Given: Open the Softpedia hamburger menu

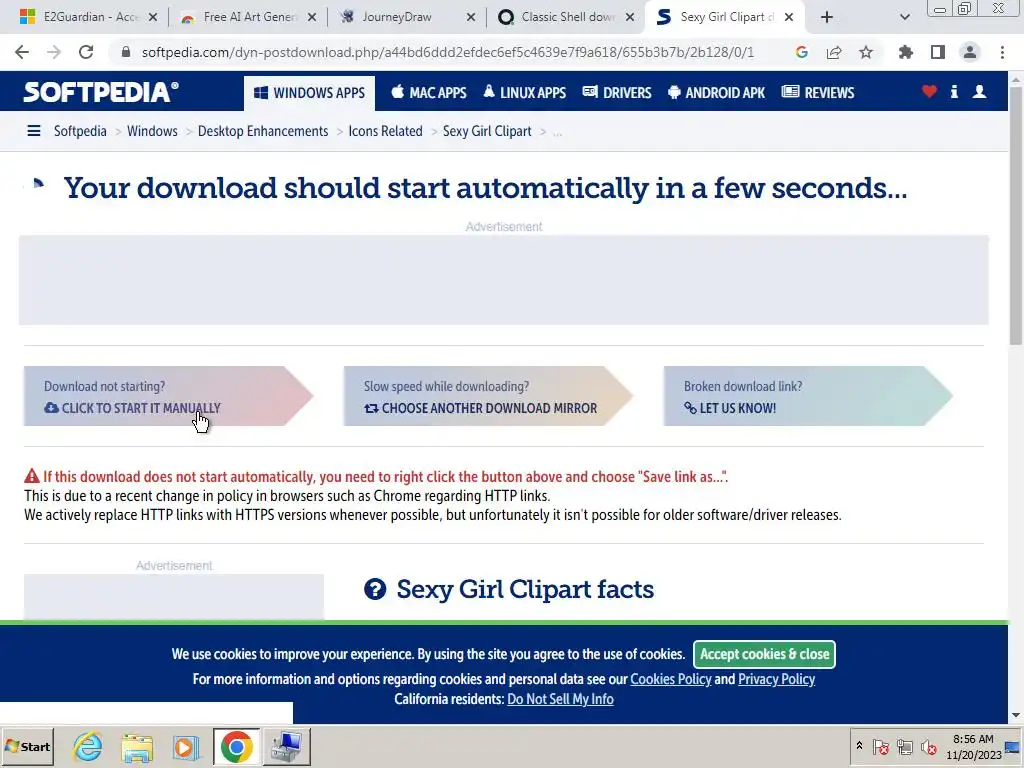Looking at the screenshot, I should 34,131.
